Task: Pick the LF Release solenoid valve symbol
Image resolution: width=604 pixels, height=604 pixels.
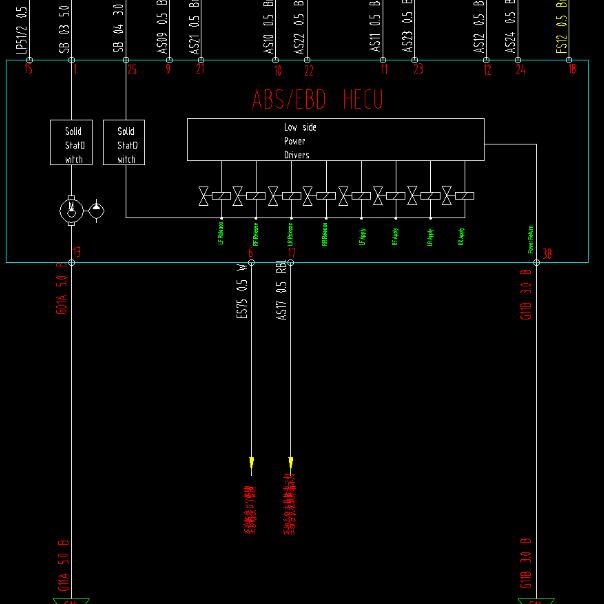Action: point(215,196)
